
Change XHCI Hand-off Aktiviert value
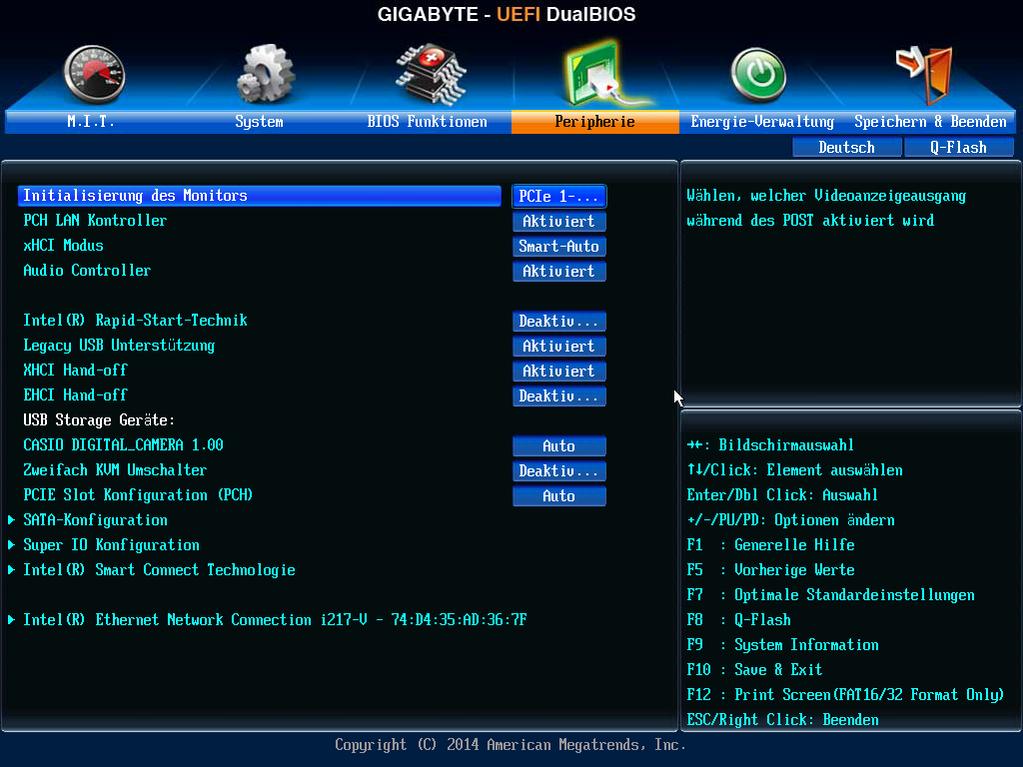[559, 370]
